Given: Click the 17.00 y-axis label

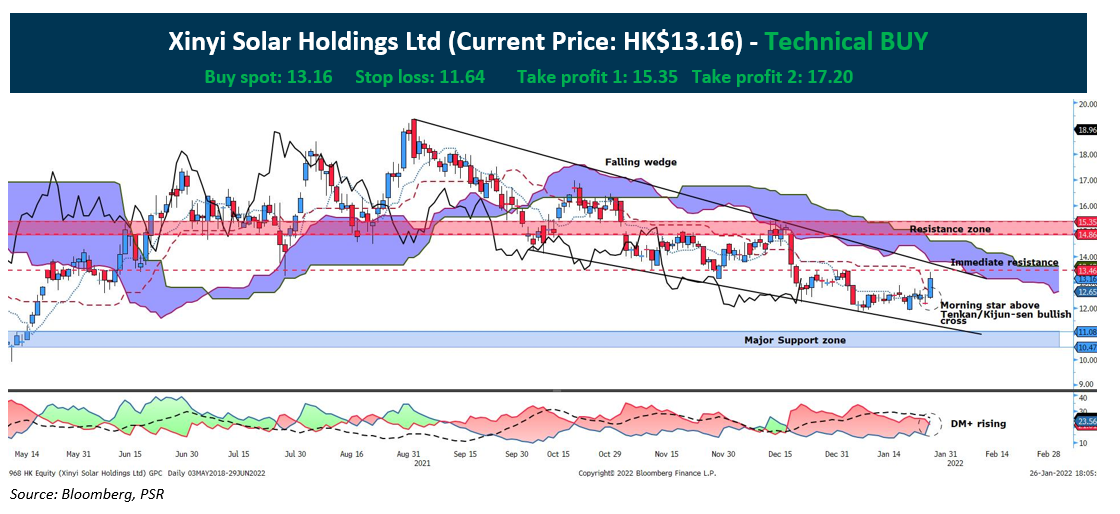Looking at the screenshot, I should point(1089,181).
